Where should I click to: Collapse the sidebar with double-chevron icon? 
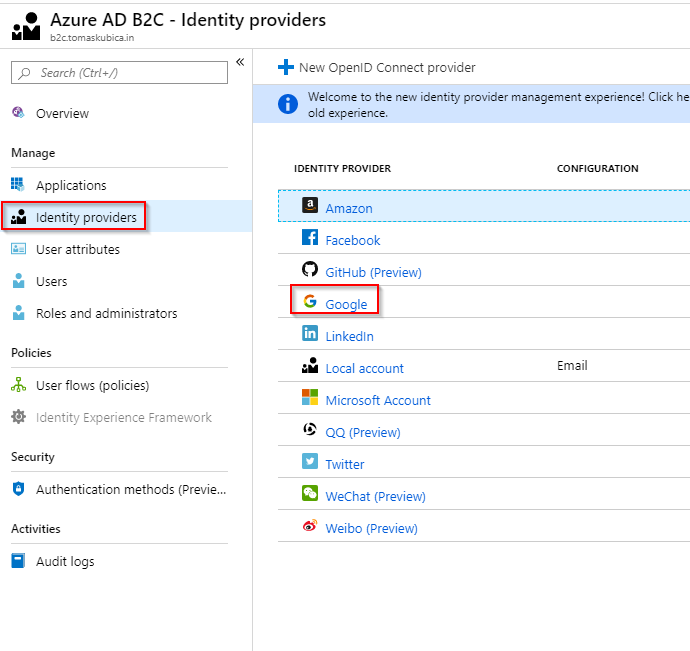[x=240, y=62]
